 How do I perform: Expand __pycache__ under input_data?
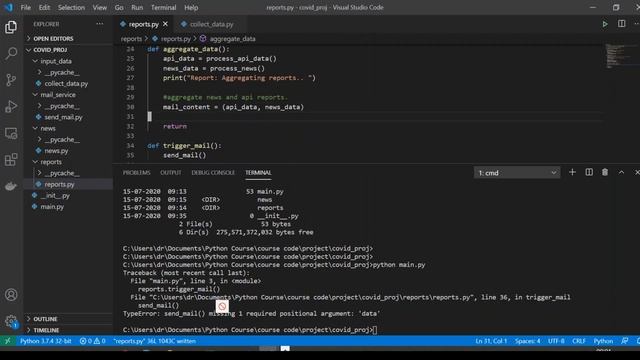point(62,72)
